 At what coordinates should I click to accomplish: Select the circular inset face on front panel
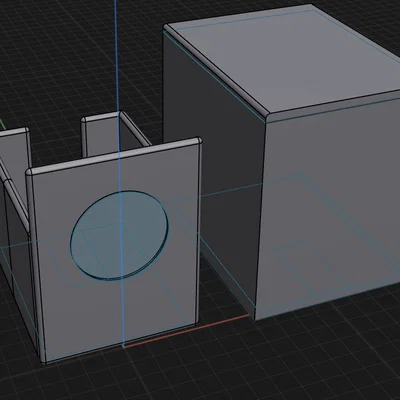tap(119, 235)
